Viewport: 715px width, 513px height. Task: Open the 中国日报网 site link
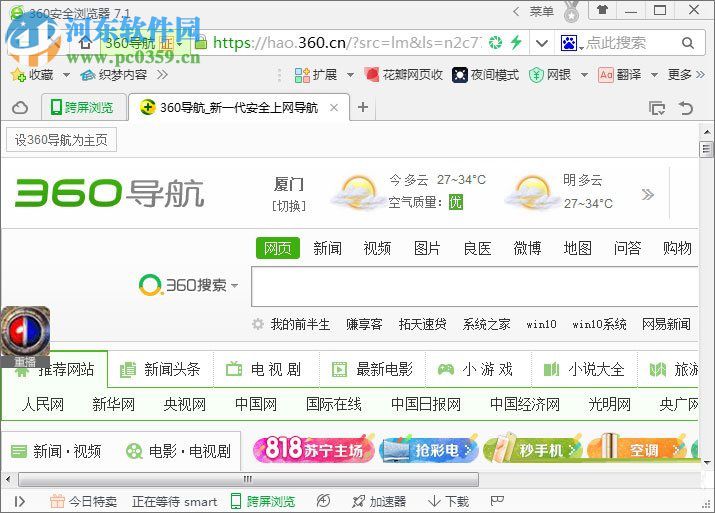(x=426, y=404)
